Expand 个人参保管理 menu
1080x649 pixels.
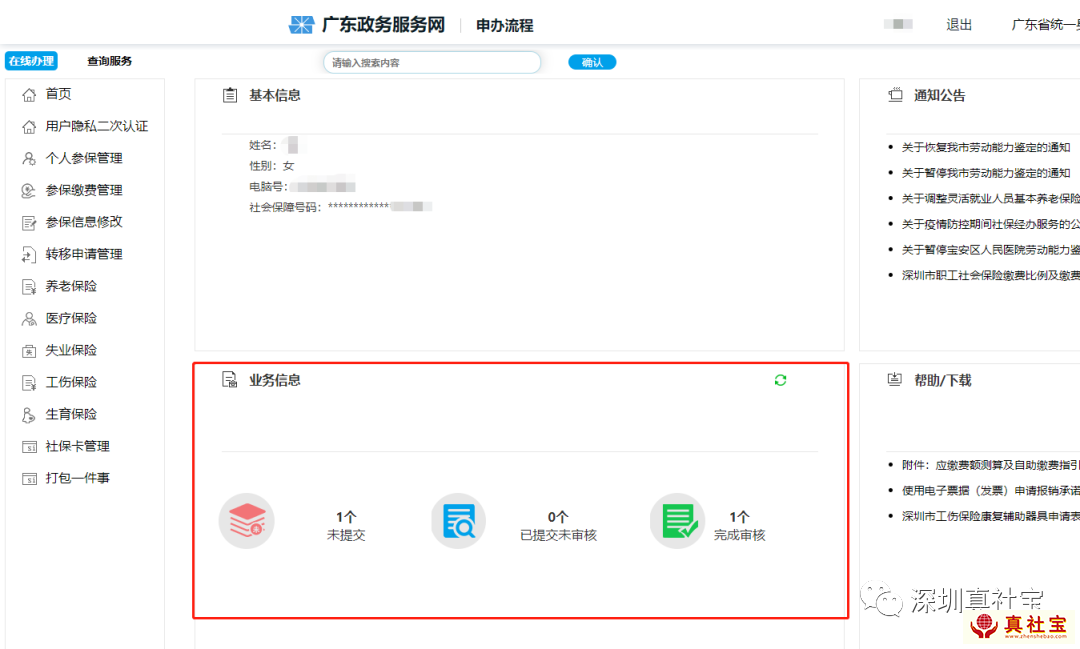[x=84, y=158]
